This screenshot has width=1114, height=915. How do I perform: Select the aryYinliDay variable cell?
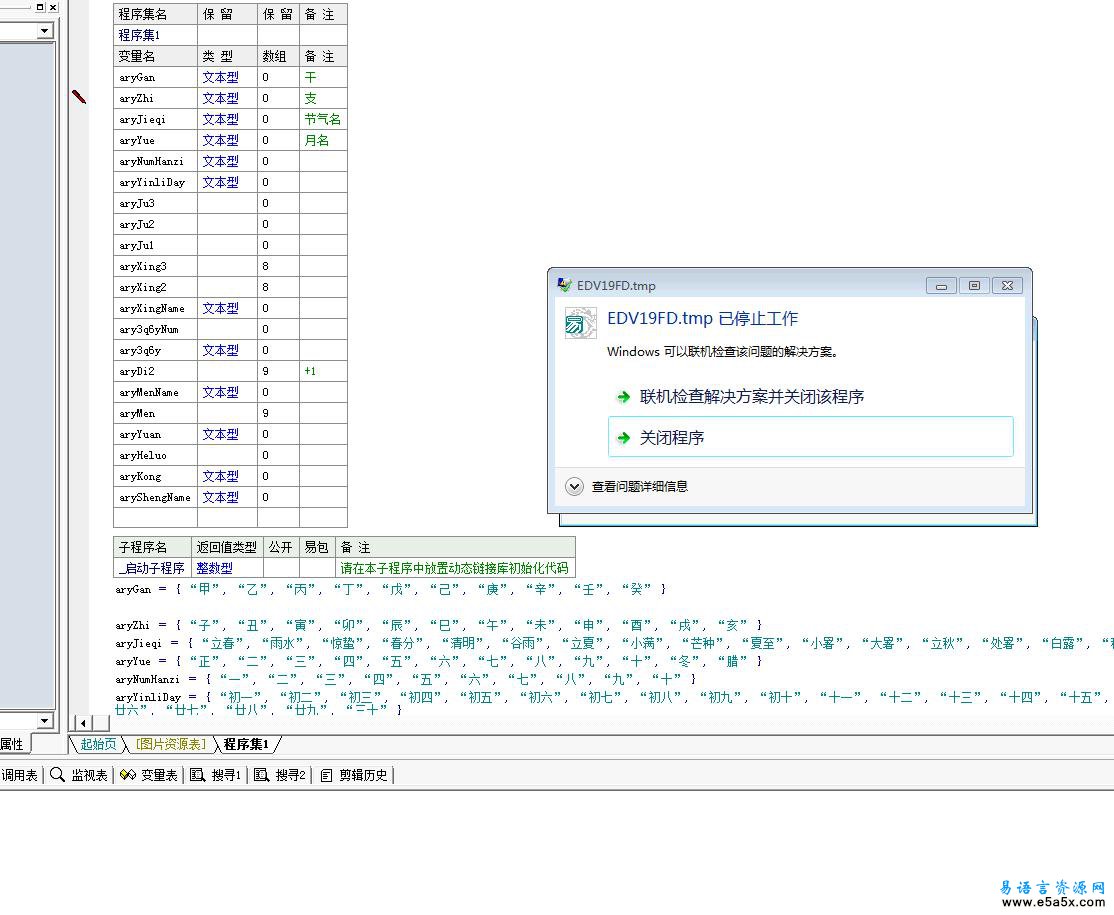coord(156,182)
